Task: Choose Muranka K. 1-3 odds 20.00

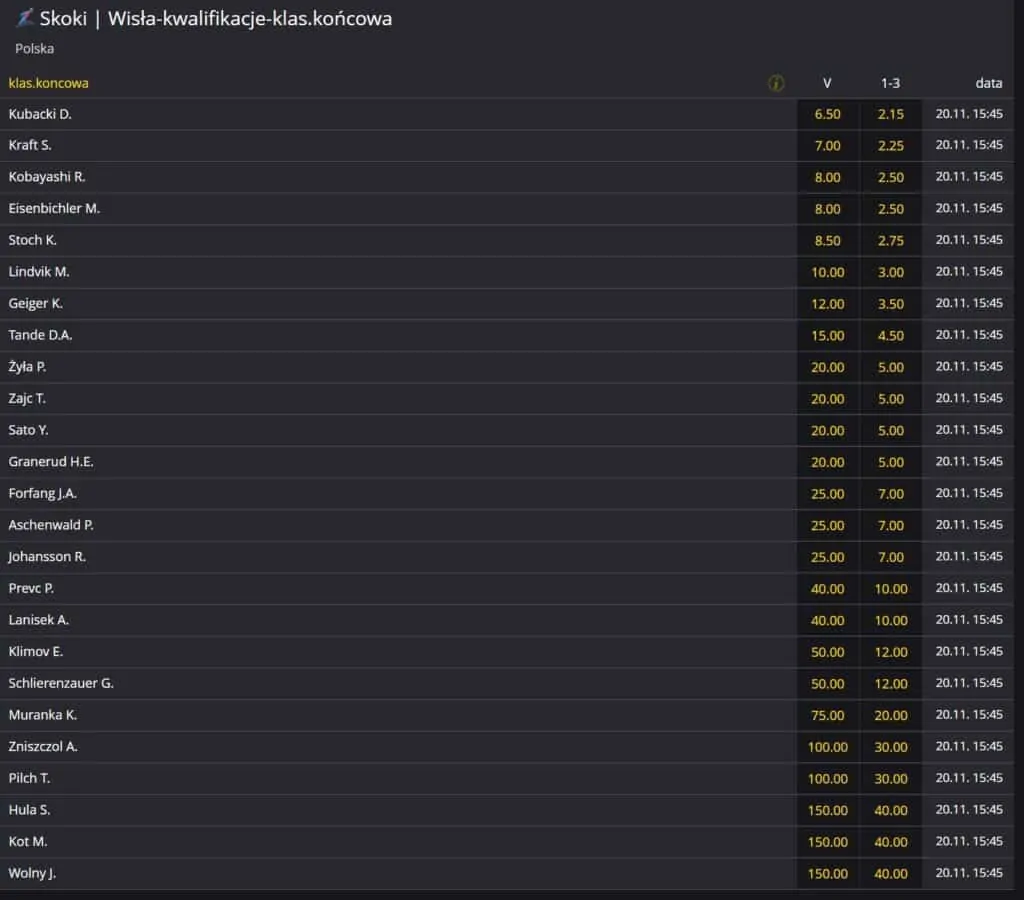Action: click(x=891, y=715)
